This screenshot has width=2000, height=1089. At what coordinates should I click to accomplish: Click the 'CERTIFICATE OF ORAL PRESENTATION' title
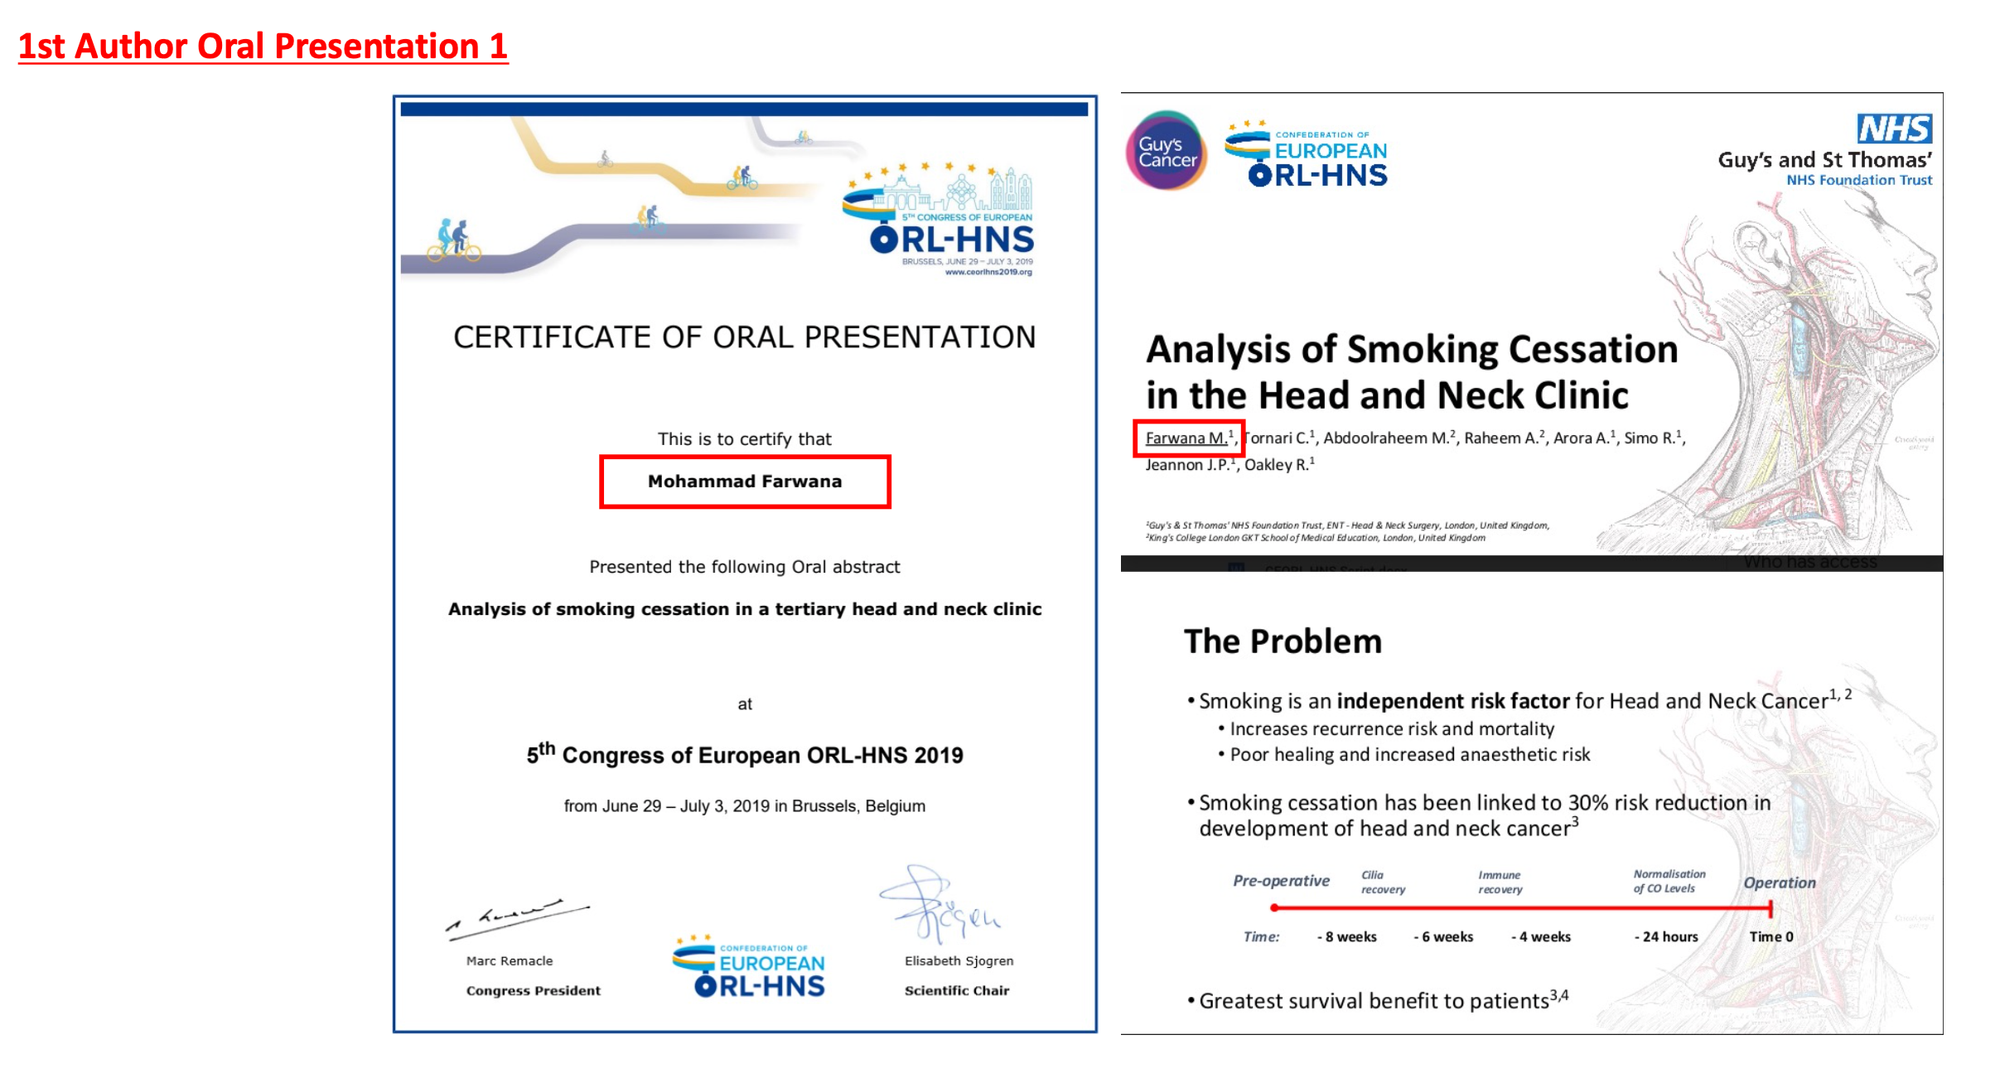(x=744, y=338)
